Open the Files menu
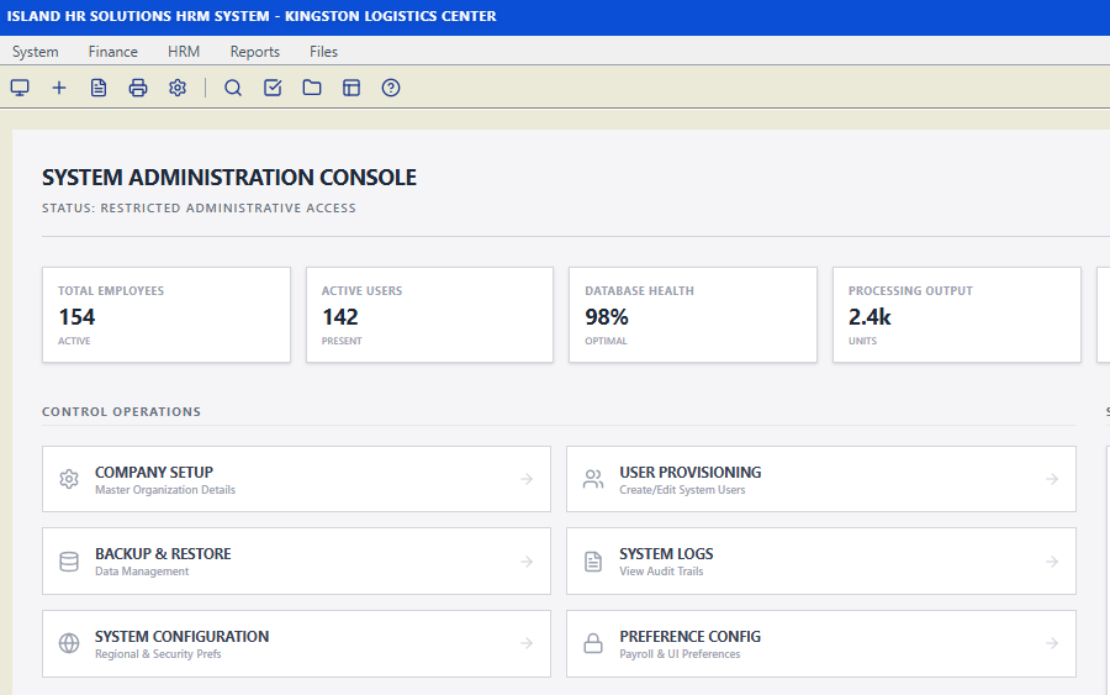The height and width of the screenshot is (695, 1110). pyautogui.click(x=324, y=52)
